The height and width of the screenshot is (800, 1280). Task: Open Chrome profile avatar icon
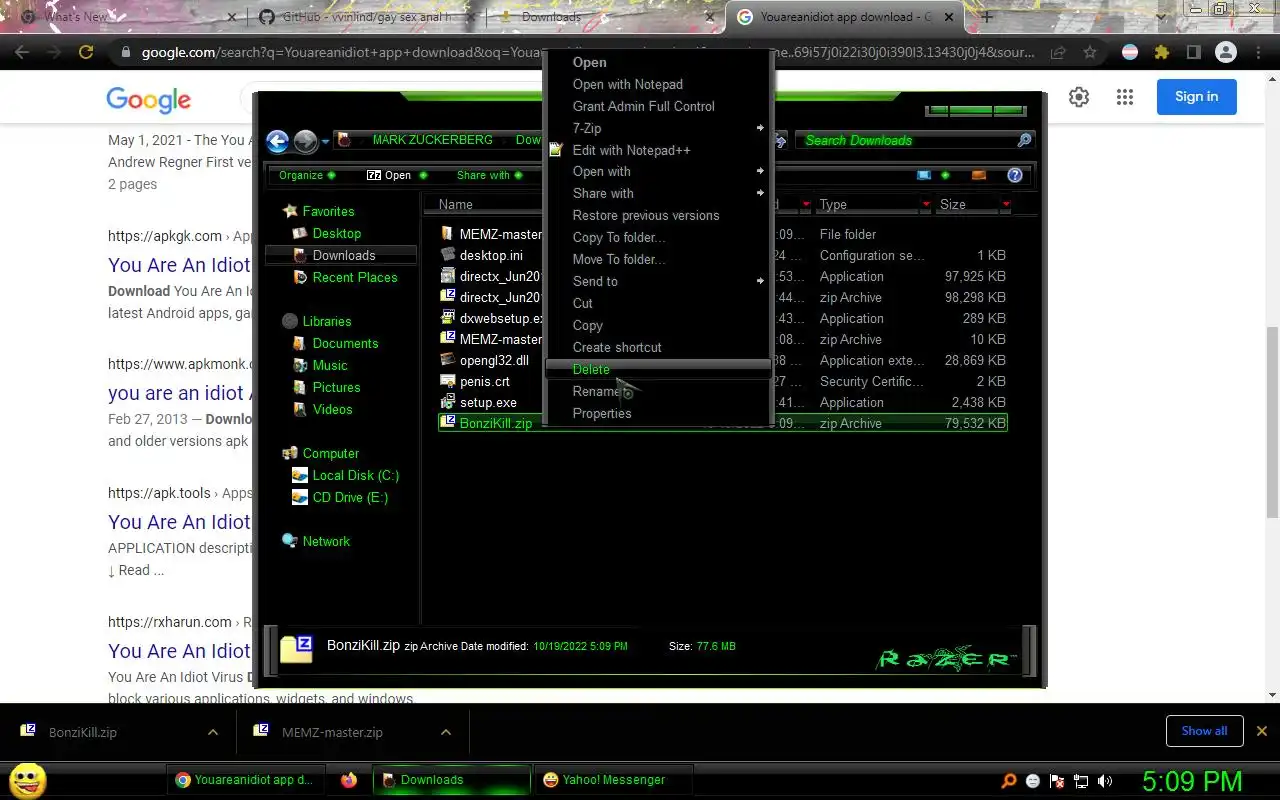click(1225, 52)
